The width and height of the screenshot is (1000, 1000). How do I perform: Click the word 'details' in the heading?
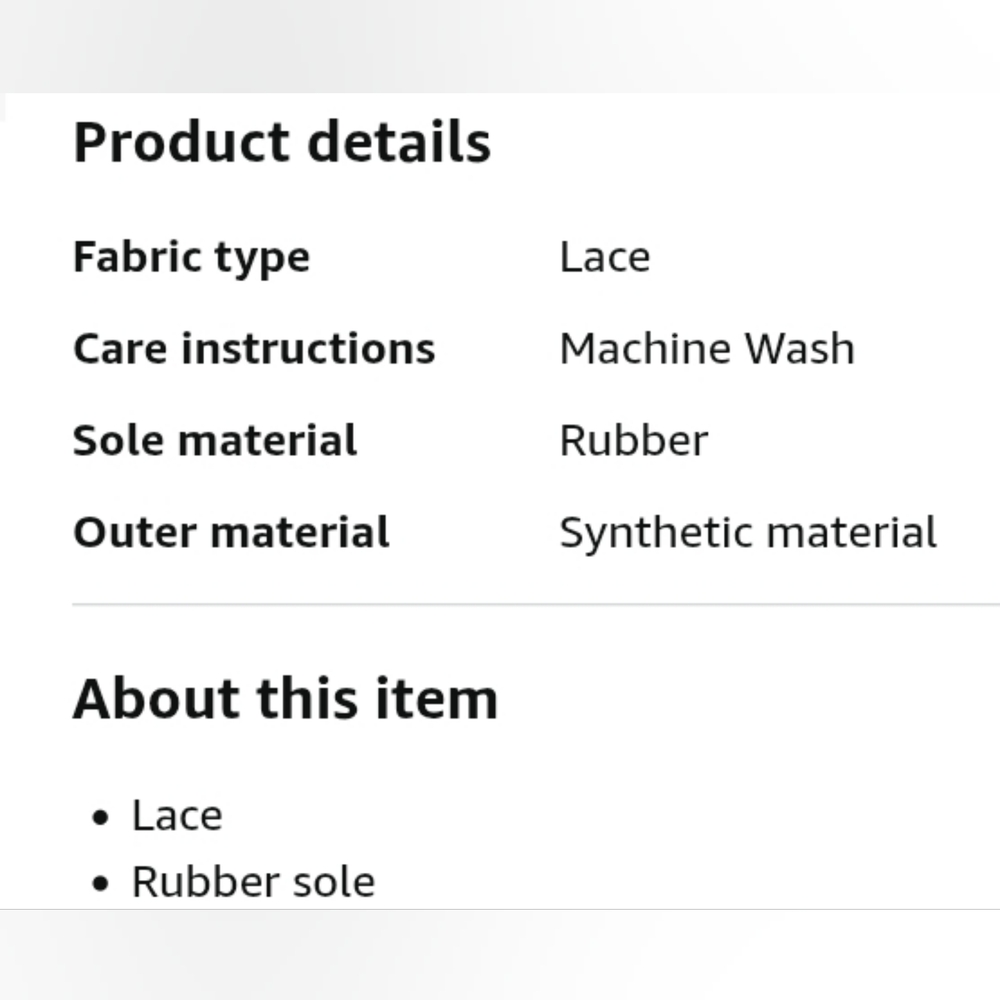click(x=399, y=142)
